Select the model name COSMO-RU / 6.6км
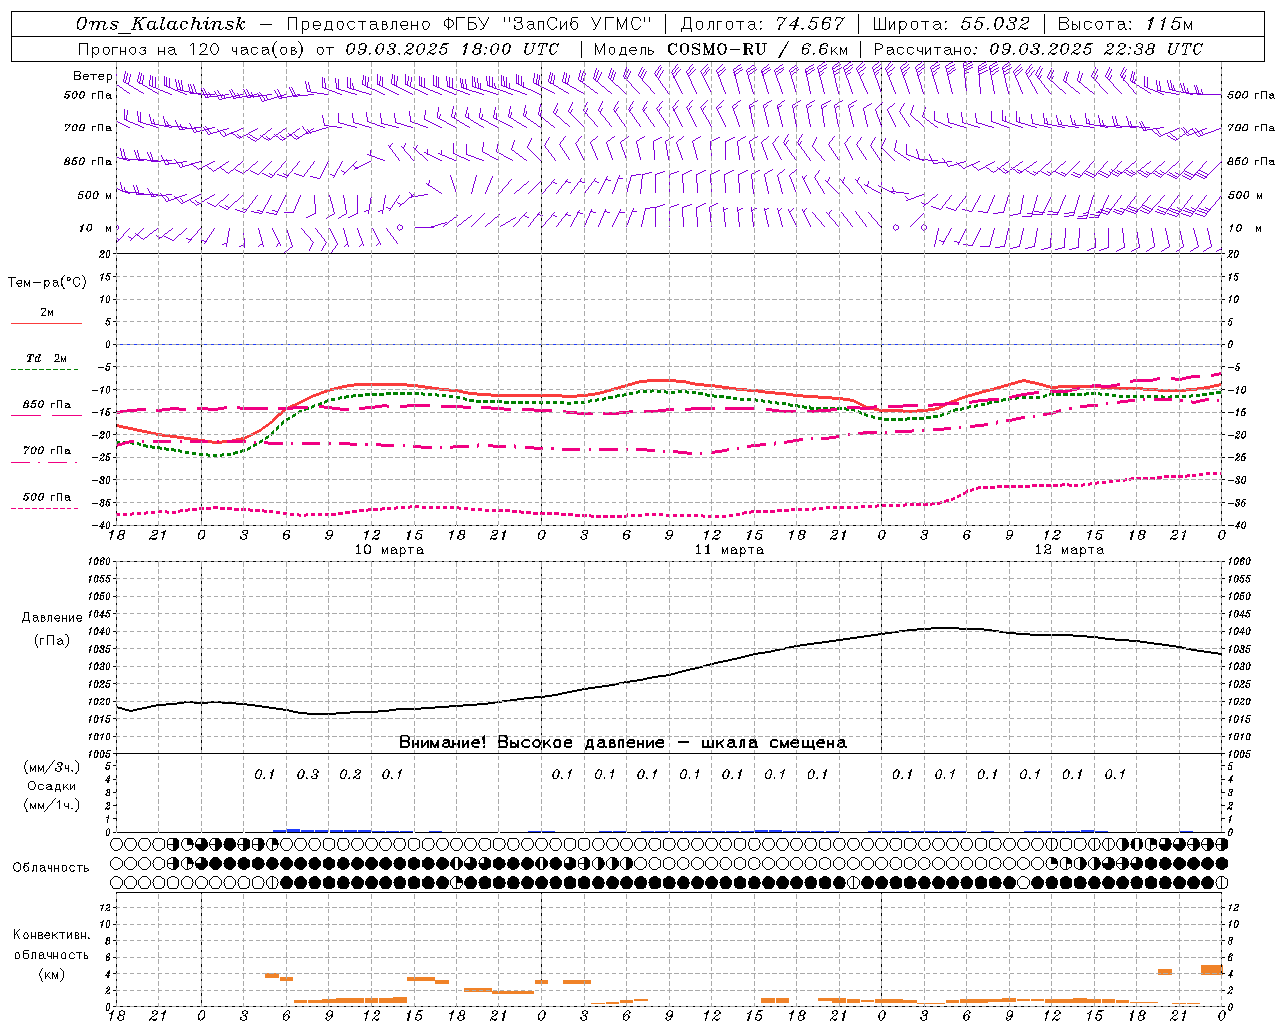Image resolution: width=1280 pixels, height=1024 pixels. click(x=758, y=49)
